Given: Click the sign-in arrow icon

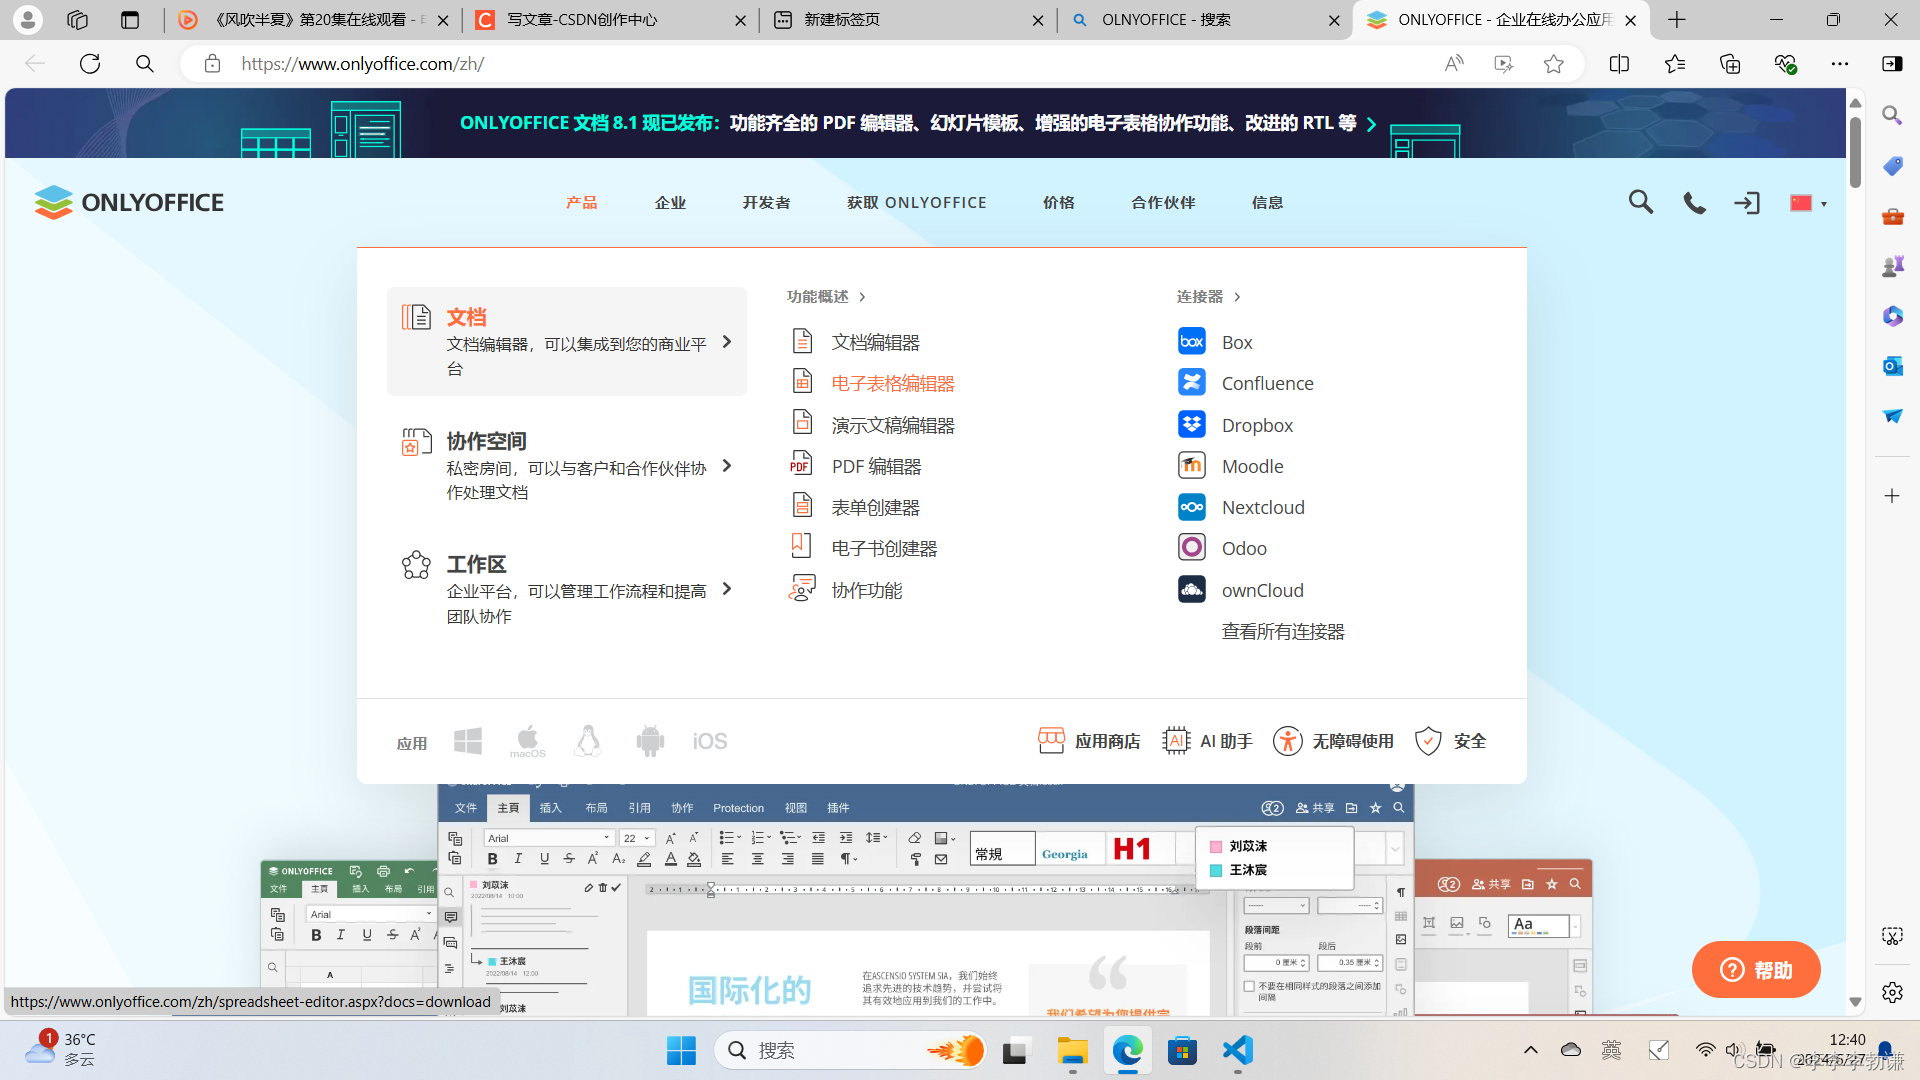Looking at the screenshot, I should click(x=1747, y=203).
